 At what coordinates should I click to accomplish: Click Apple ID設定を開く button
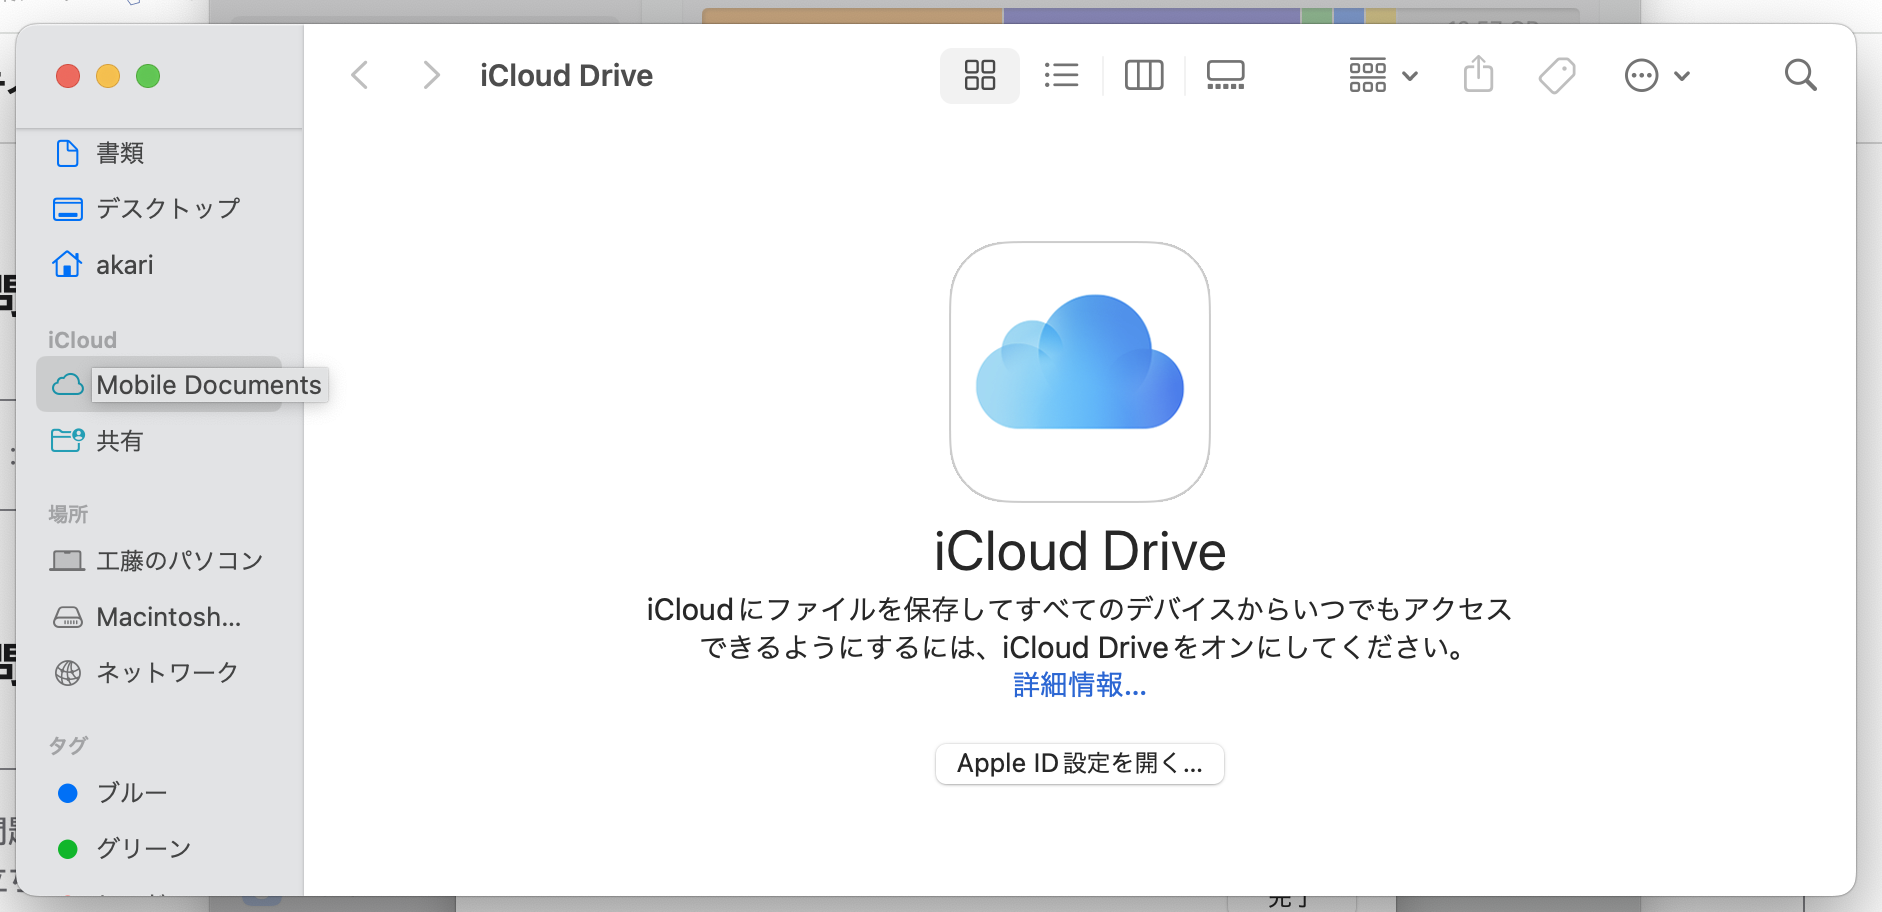click(1079, 764)
